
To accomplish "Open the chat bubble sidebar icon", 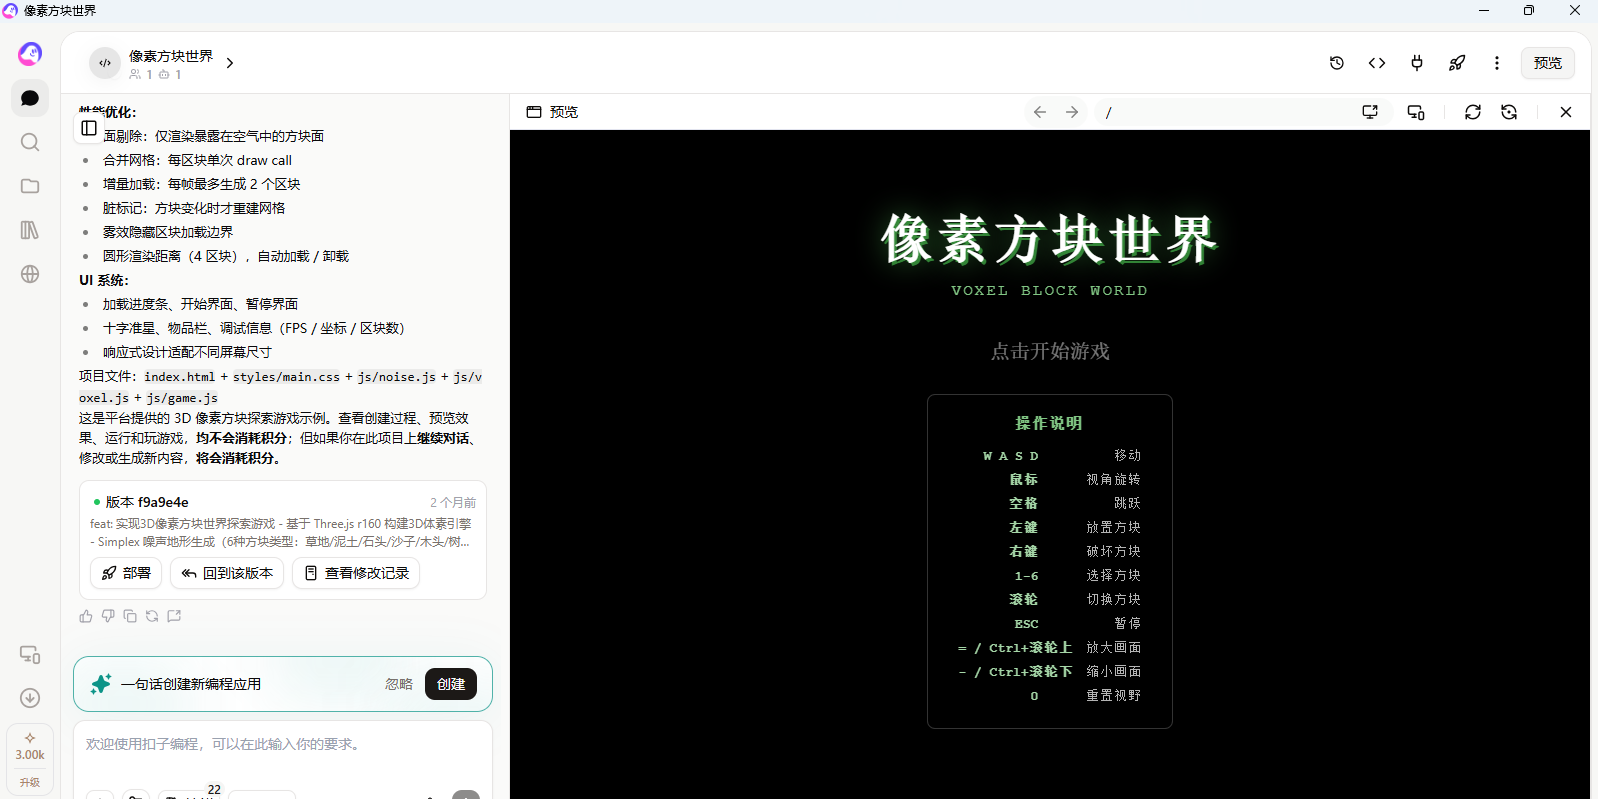I will [x=30, y=98].
